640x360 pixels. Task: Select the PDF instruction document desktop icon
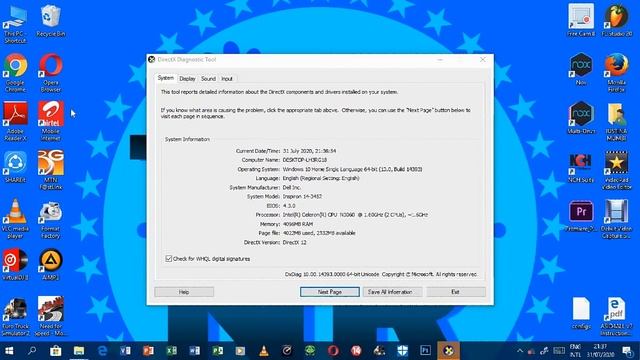[617, 317]
